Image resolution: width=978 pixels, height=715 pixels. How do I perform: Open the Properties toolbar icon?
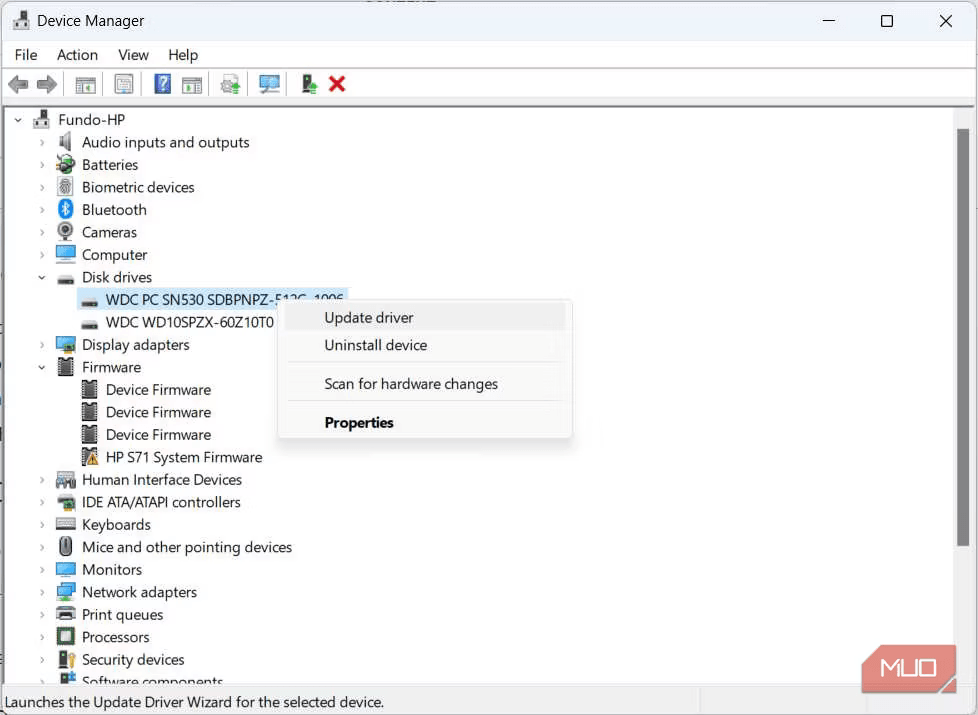pyautogui.click(x=123, y=84)
